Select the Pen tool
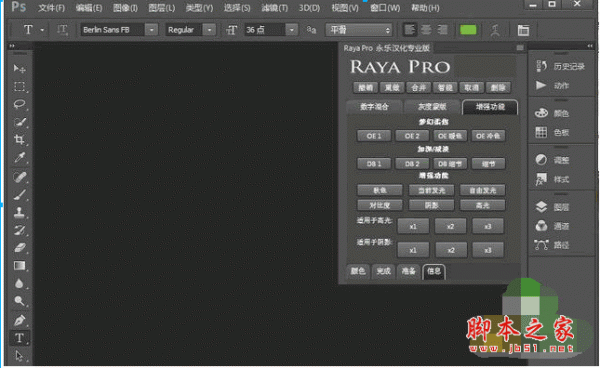Screen dimensions: 600x368 coord(19,320)
